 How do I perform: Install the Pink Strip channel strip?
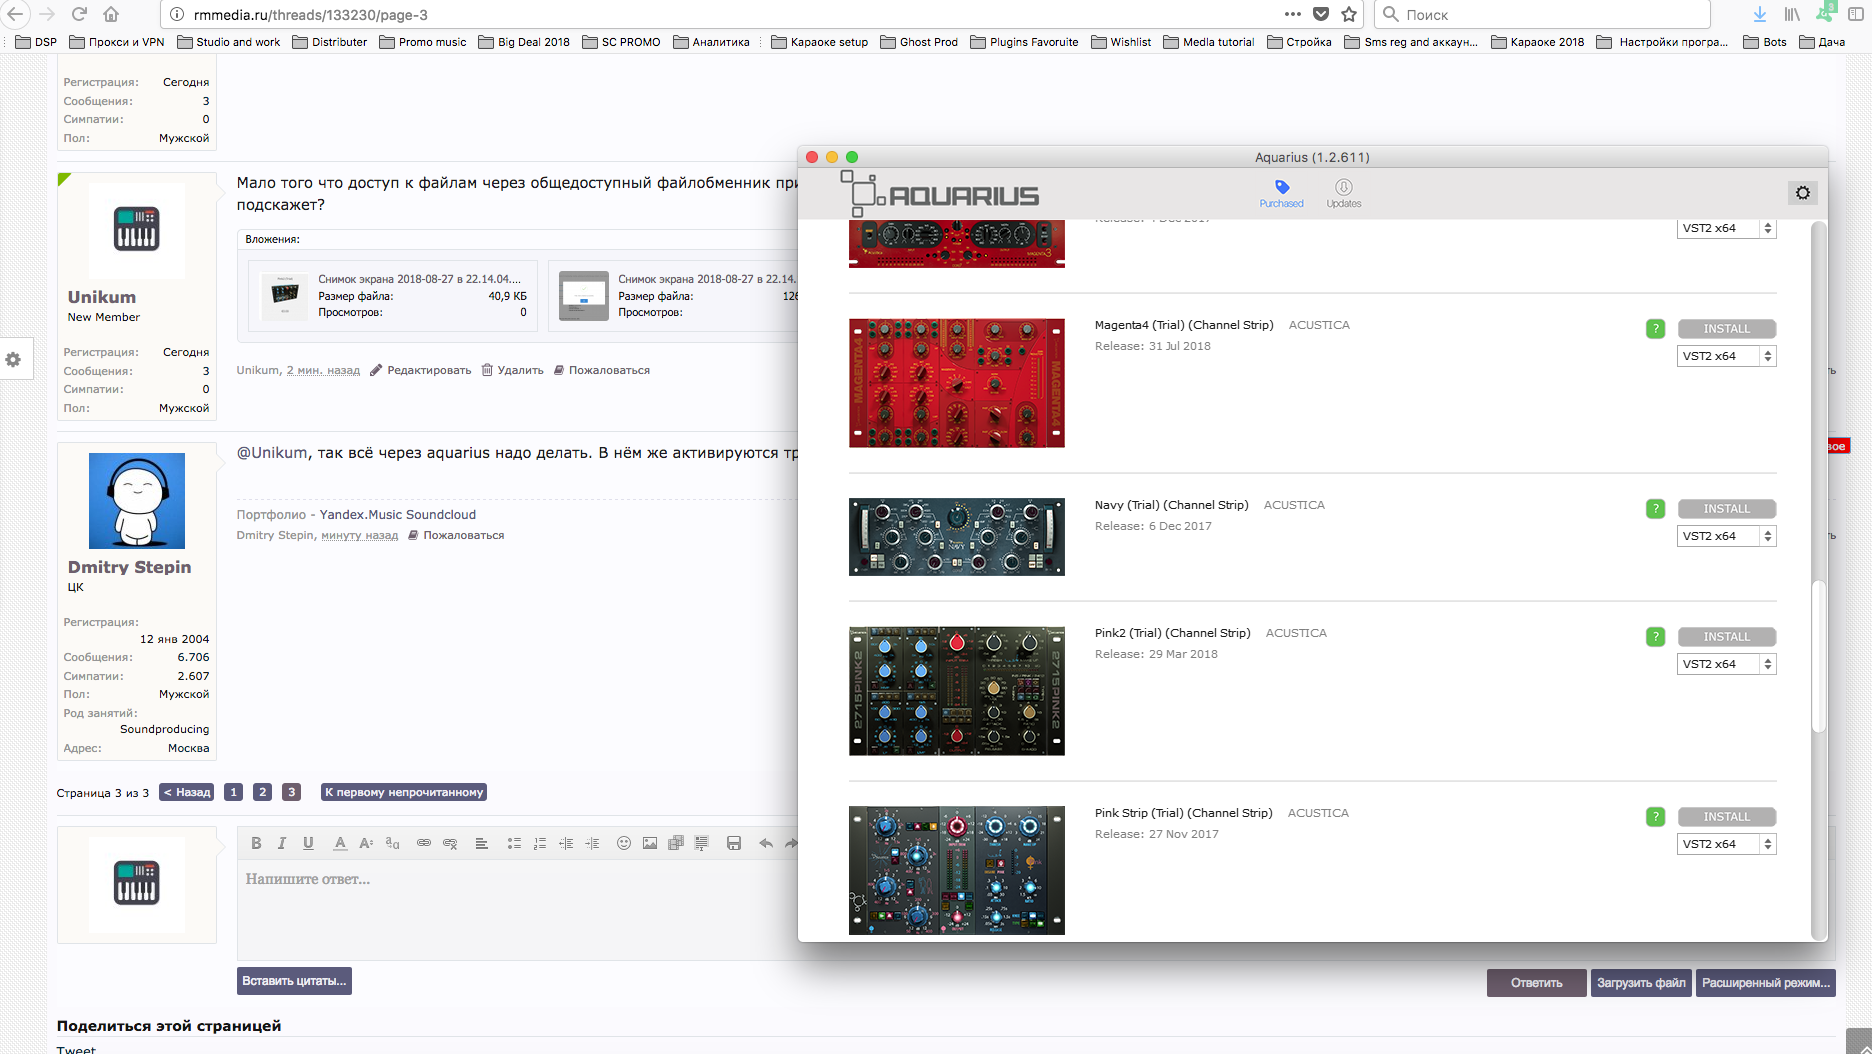1727,817
